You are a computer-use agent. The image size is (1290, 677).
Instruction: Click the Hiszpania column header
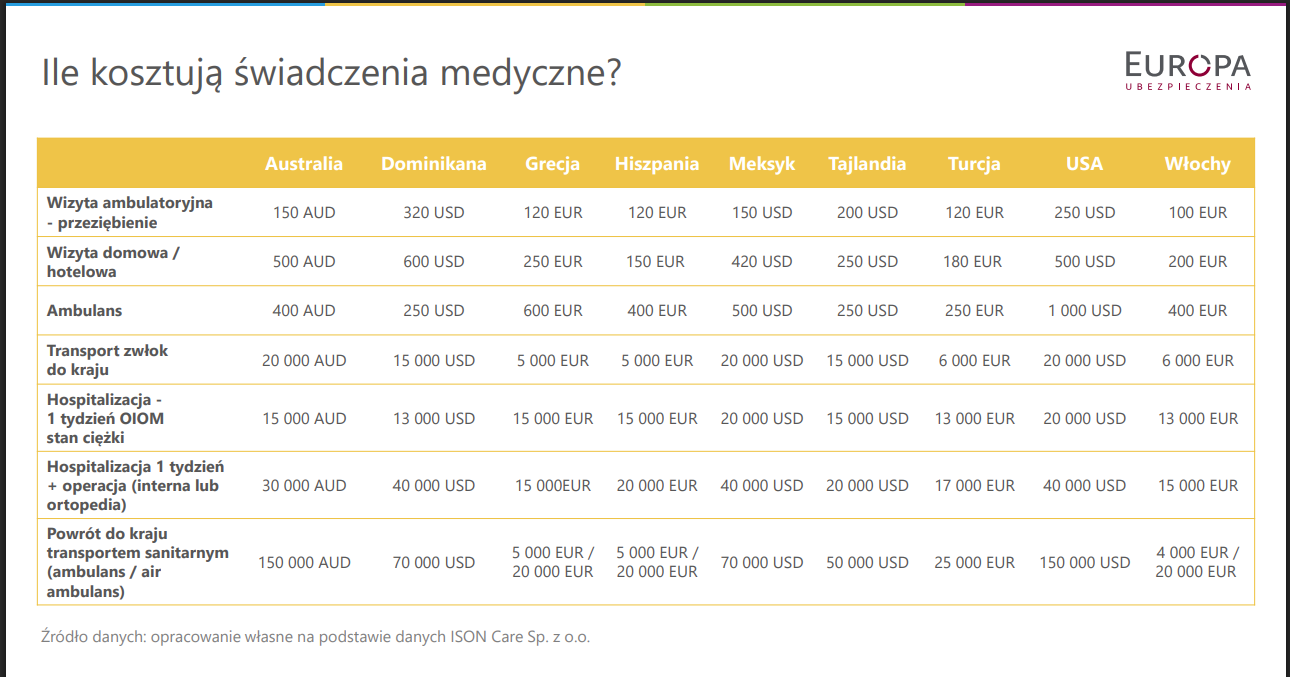(657, 164)
